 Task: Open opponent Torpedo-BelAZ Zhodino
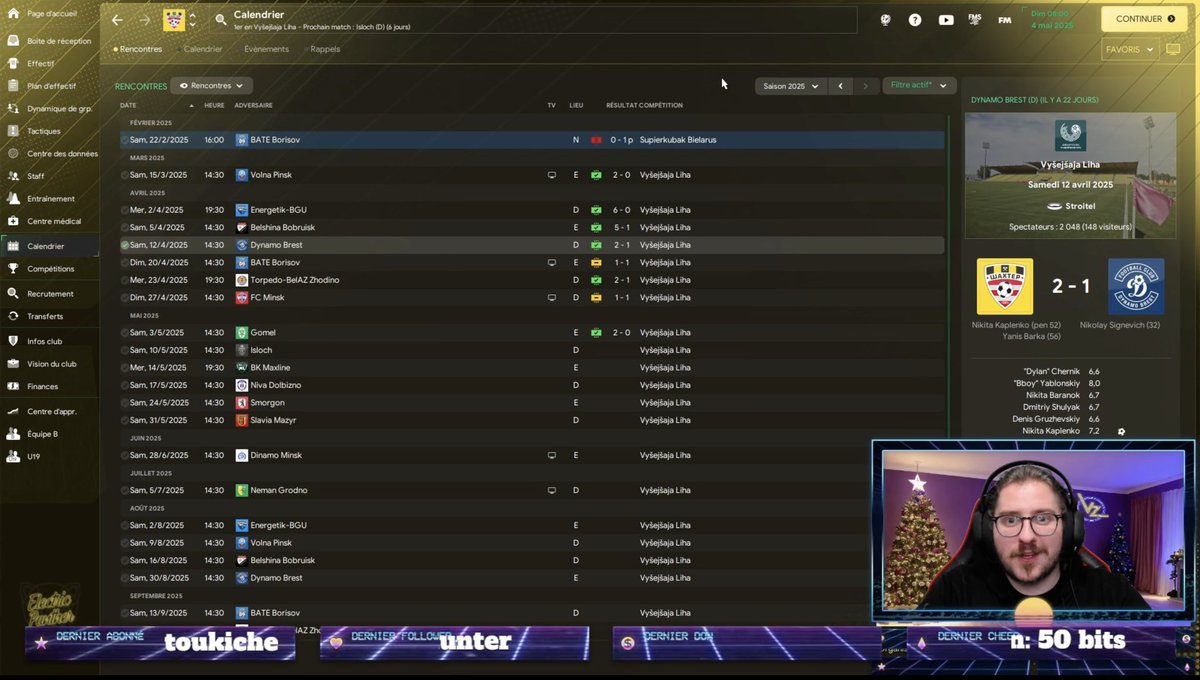[295, 280]
